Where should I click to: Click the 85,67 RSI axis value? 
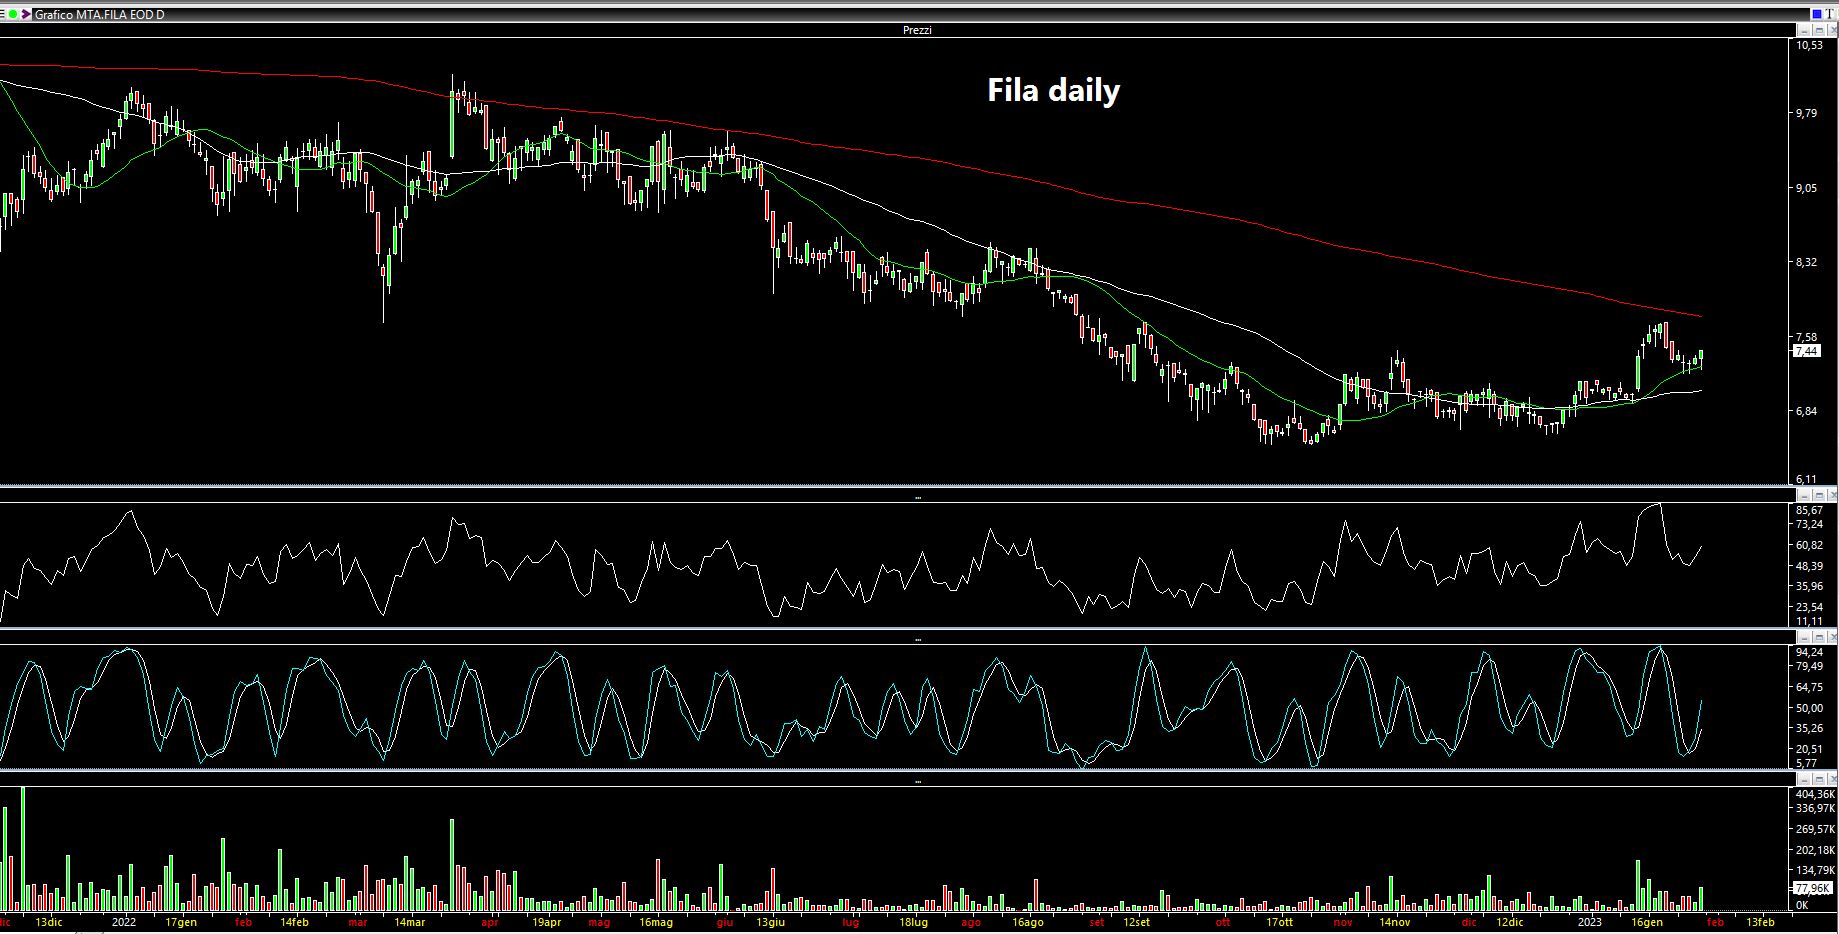tap(1809, 511)
